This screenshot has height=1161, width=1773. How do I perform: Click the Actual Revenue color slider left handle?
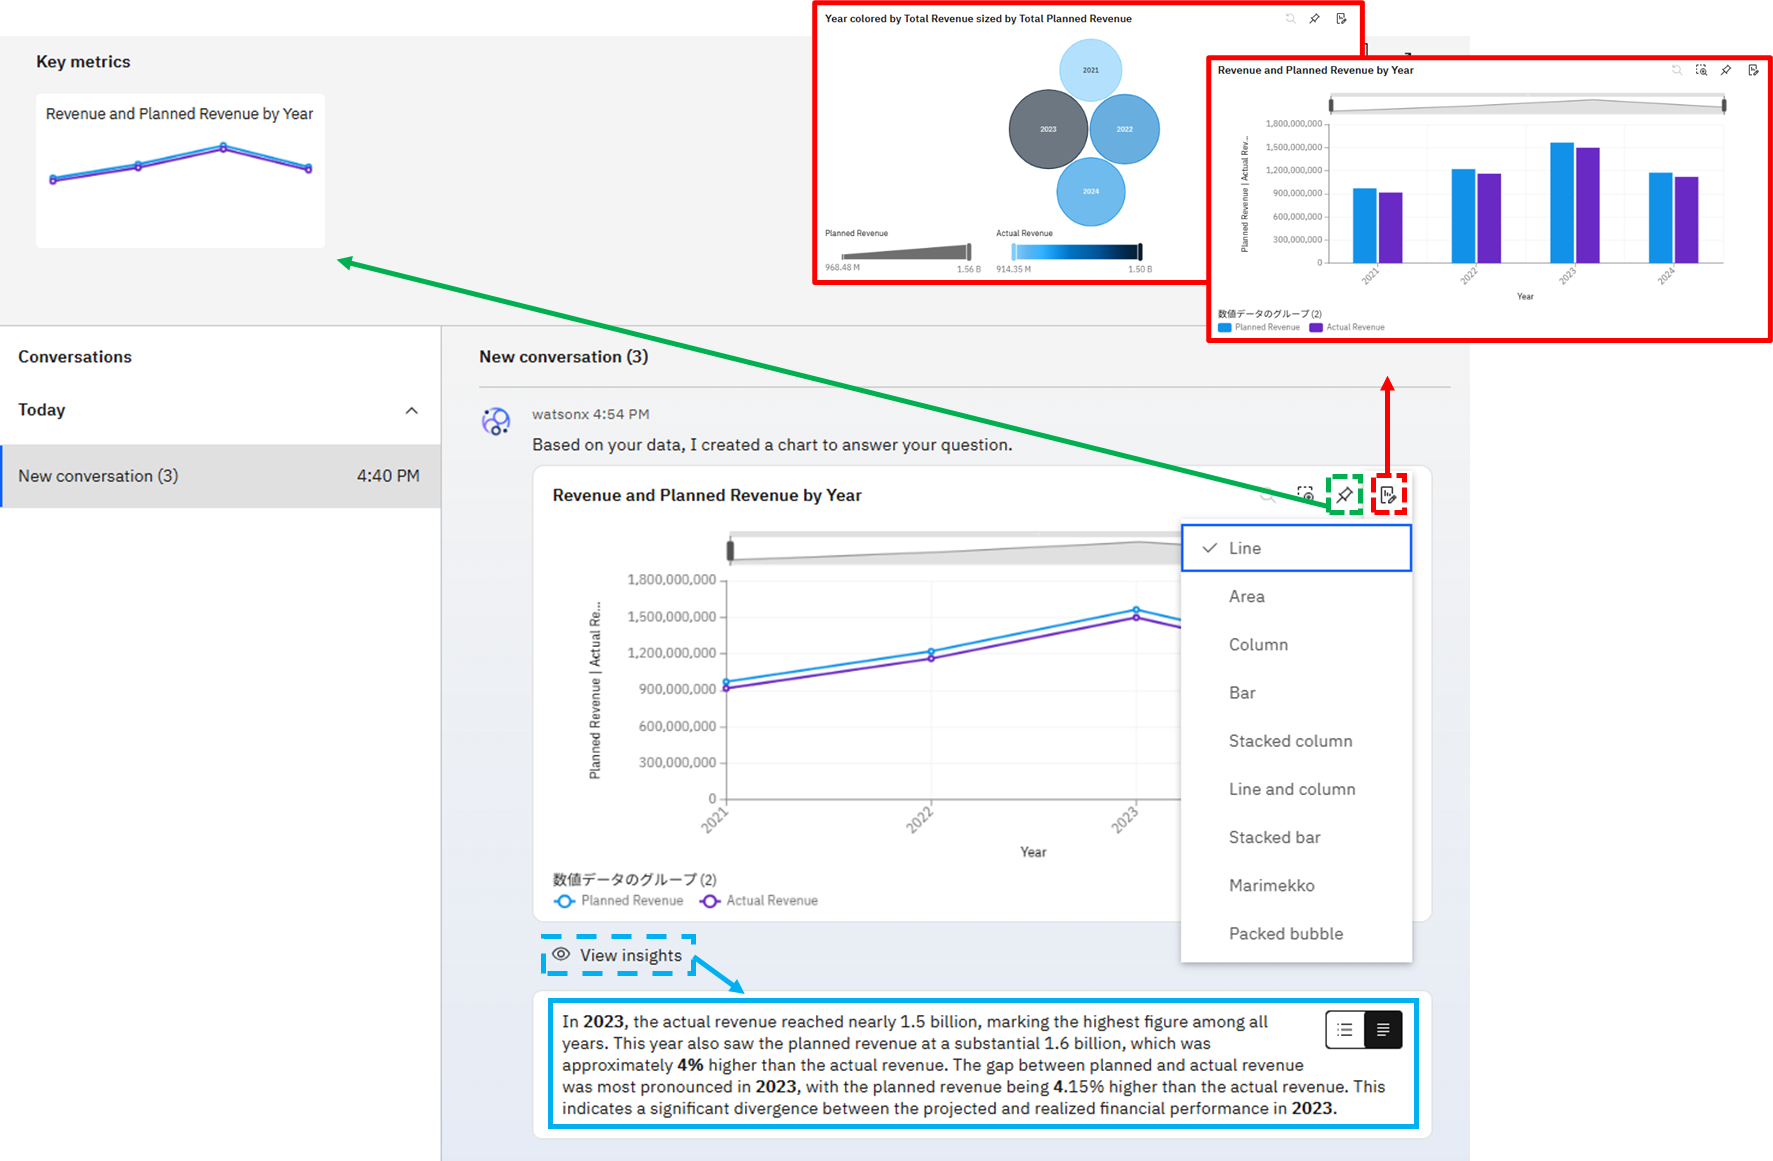1013,252
